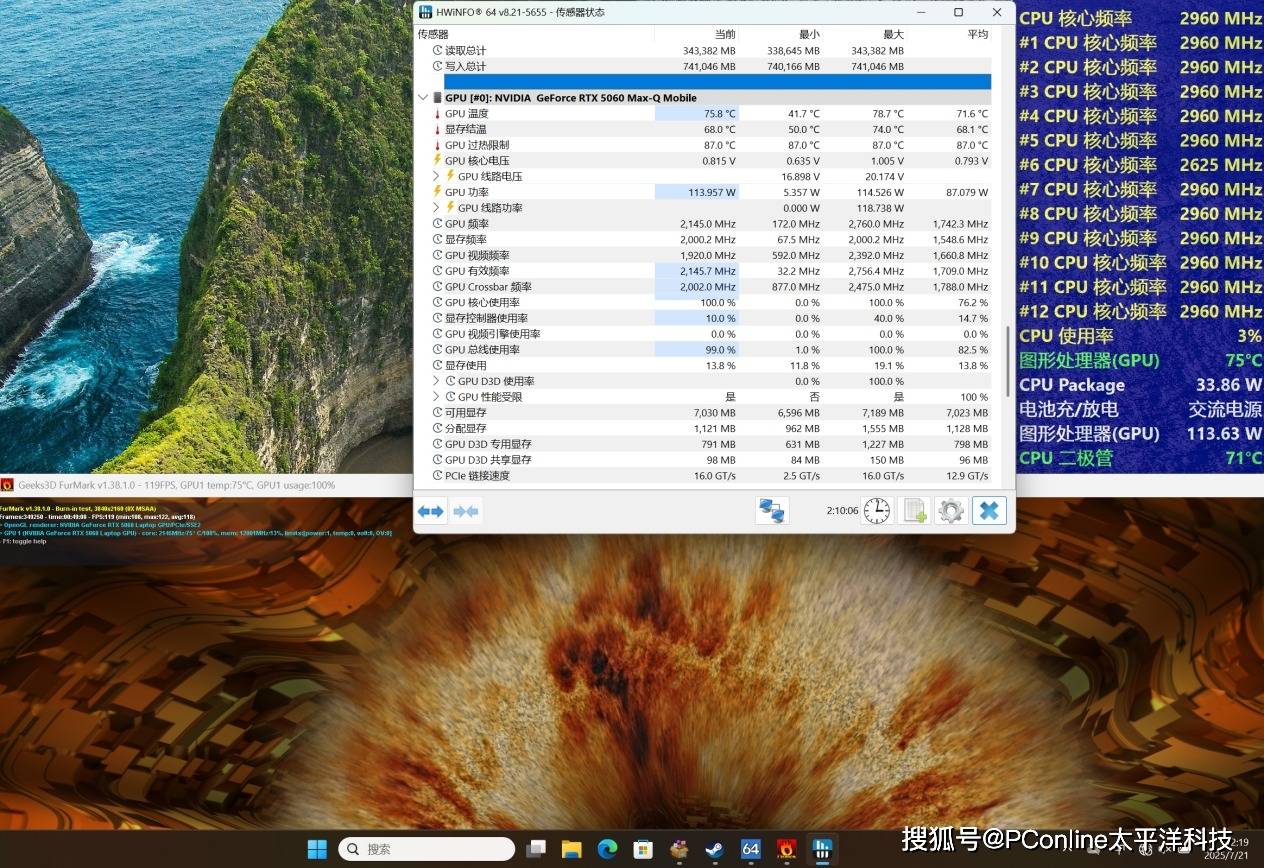The width and height of the screenshot is (1264, 868).
Task: Open FurMark from the taskbar
Action: (x=786, y=849)
